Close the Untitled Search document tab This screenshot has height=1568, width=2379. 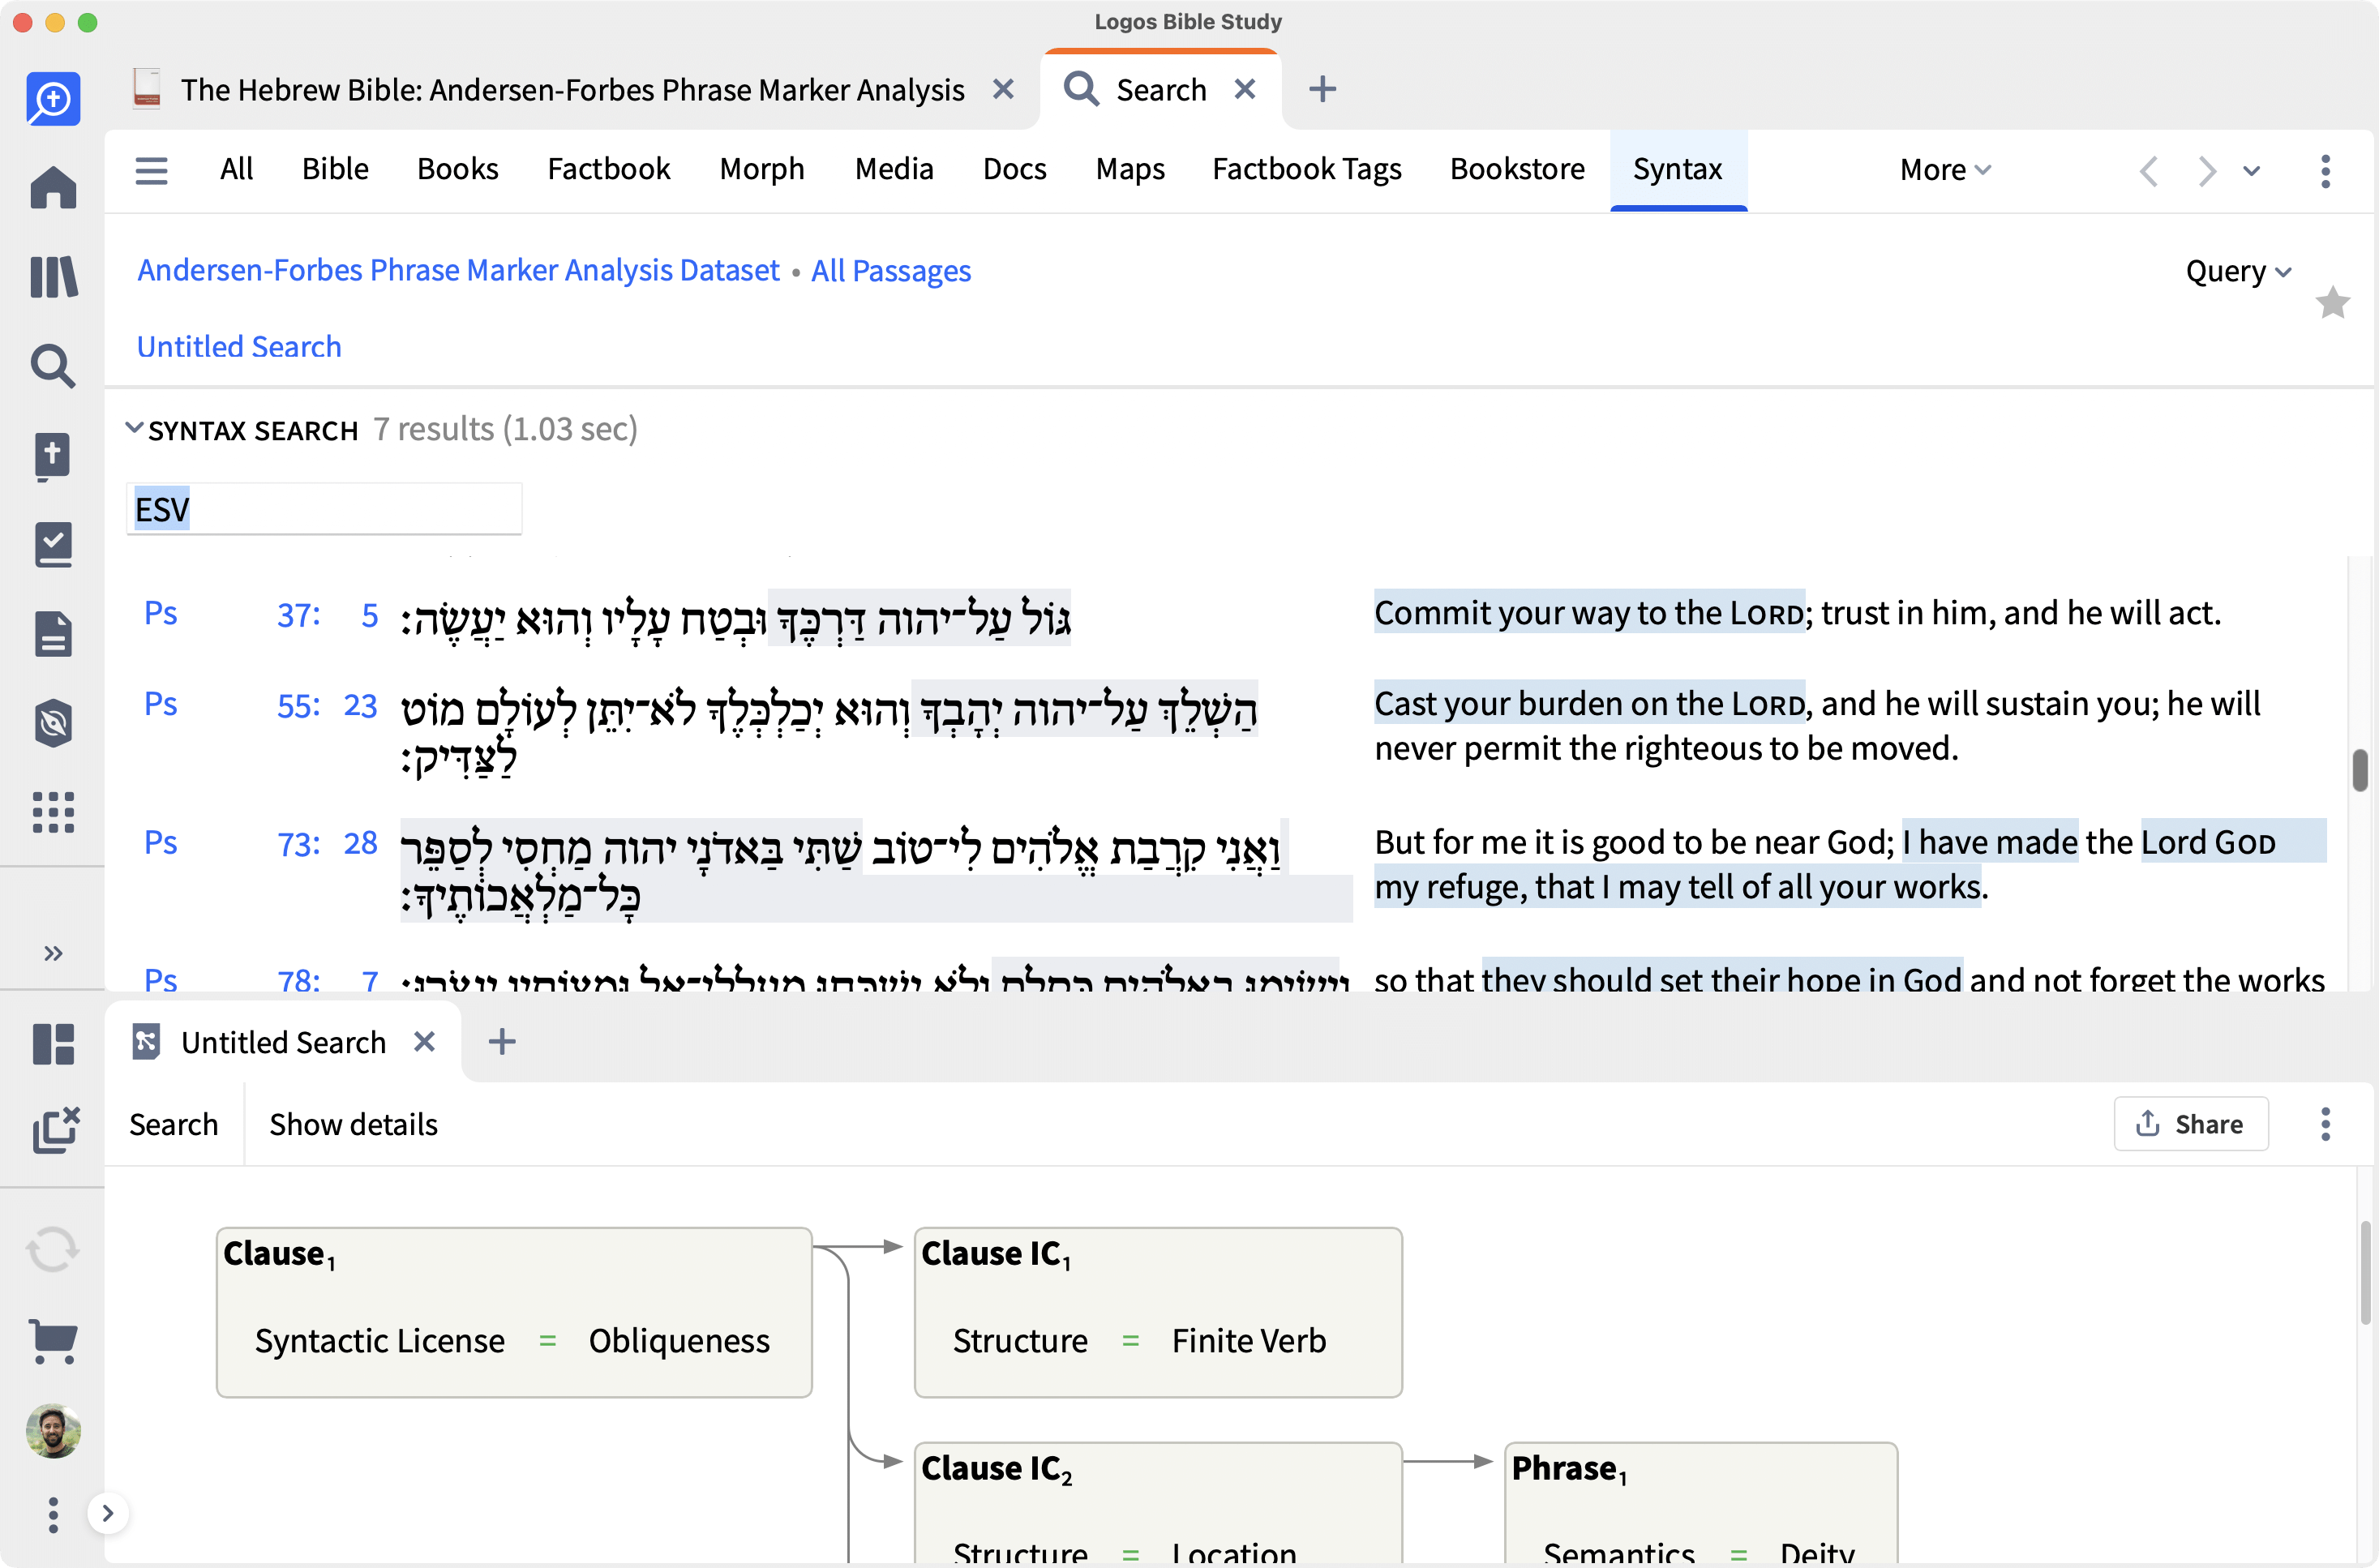(x=424, y=1042)
